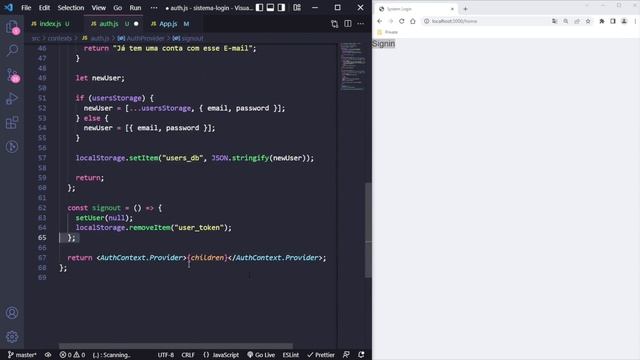Click the editor vertical scrollbar thumb
This screenshot has width=640, height=360.
[368, 230]
